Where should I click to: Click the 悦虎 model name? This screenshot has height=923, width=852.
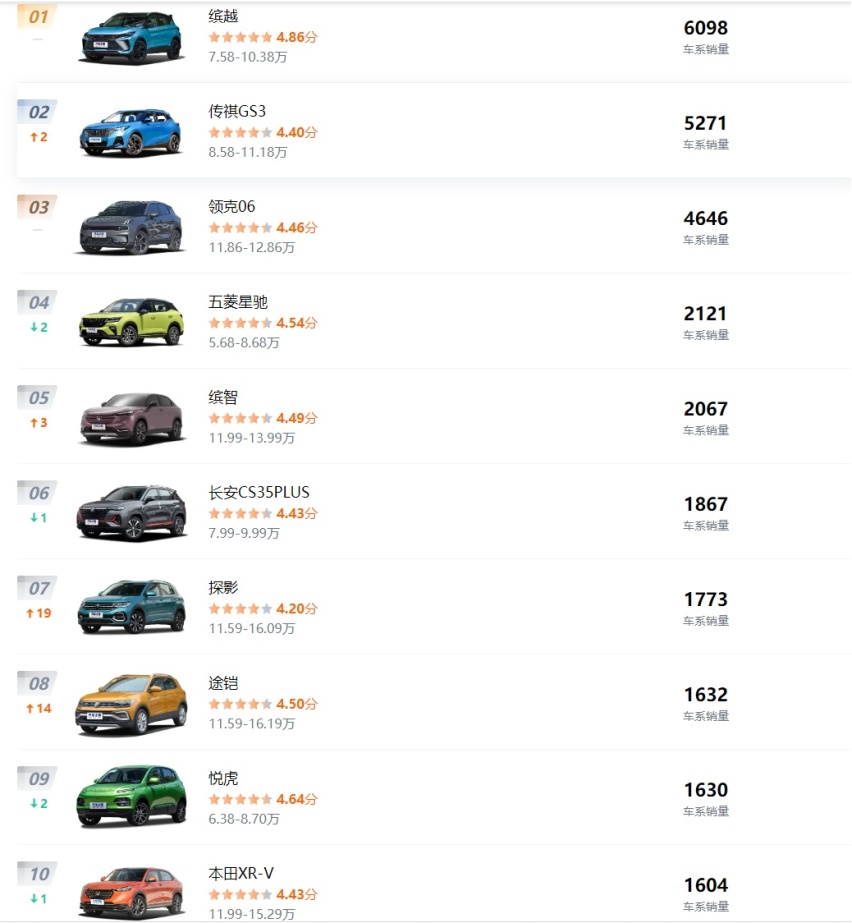223,778
